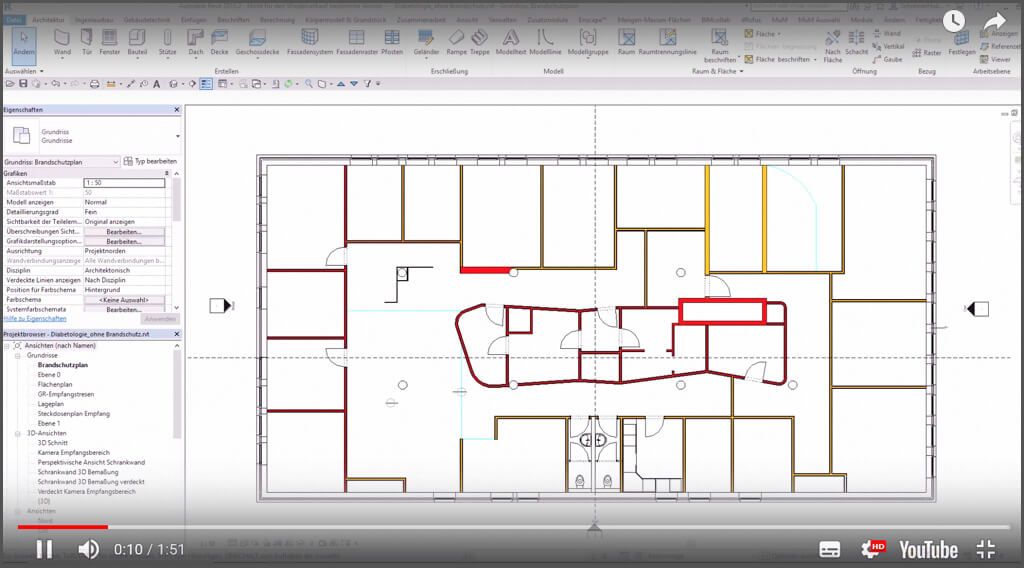Image resolution: width=1024 pixels, height=568 pixels.
Task: Select the Wand (wall) tool
Action: coord(62,41)
